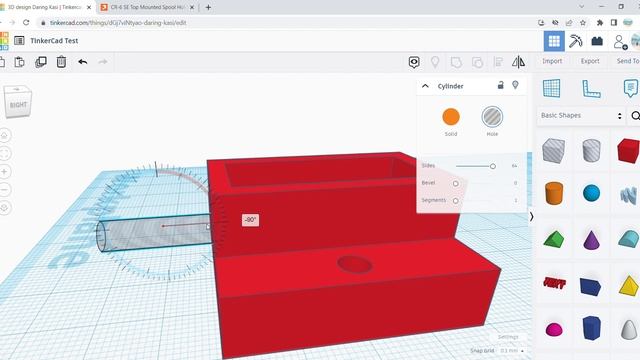640x360 pixels.
Task: Pick the purple Cone shape
Action: click(x=591, y=239)
